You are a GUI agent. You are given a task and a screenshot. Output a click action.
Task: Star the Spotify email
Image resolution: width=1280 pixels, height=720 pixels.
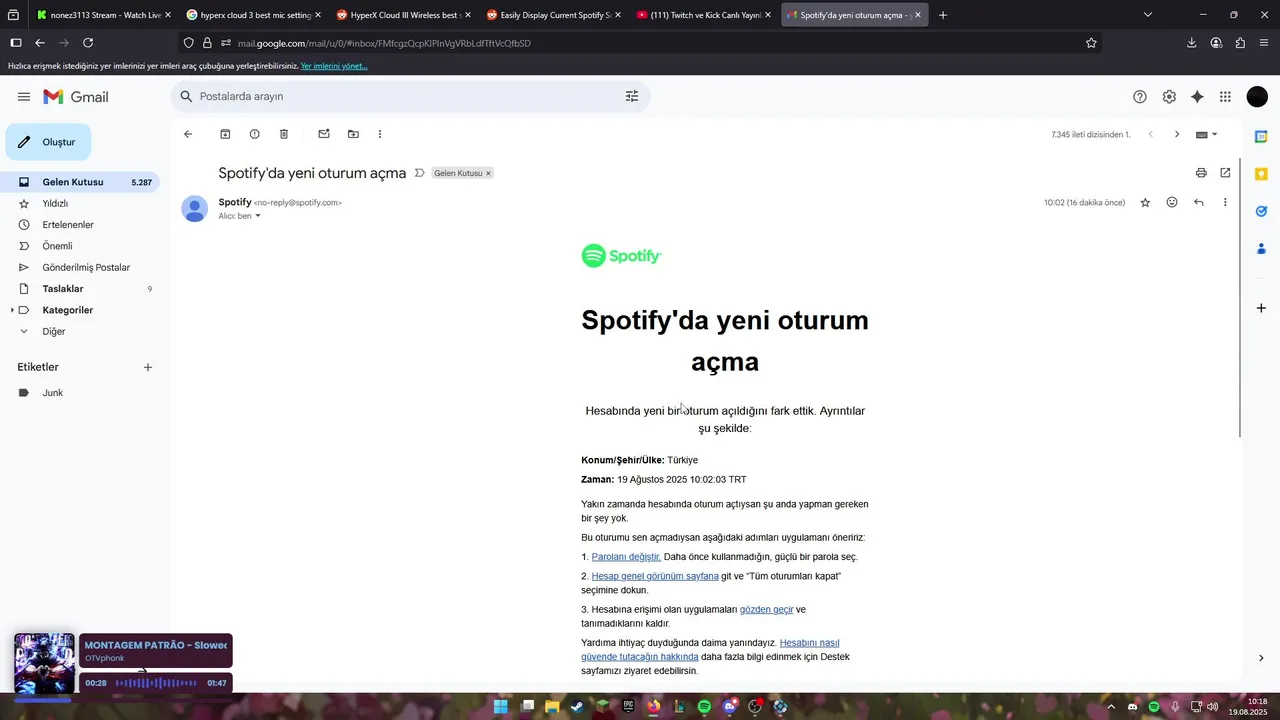tap(1145, 202)
